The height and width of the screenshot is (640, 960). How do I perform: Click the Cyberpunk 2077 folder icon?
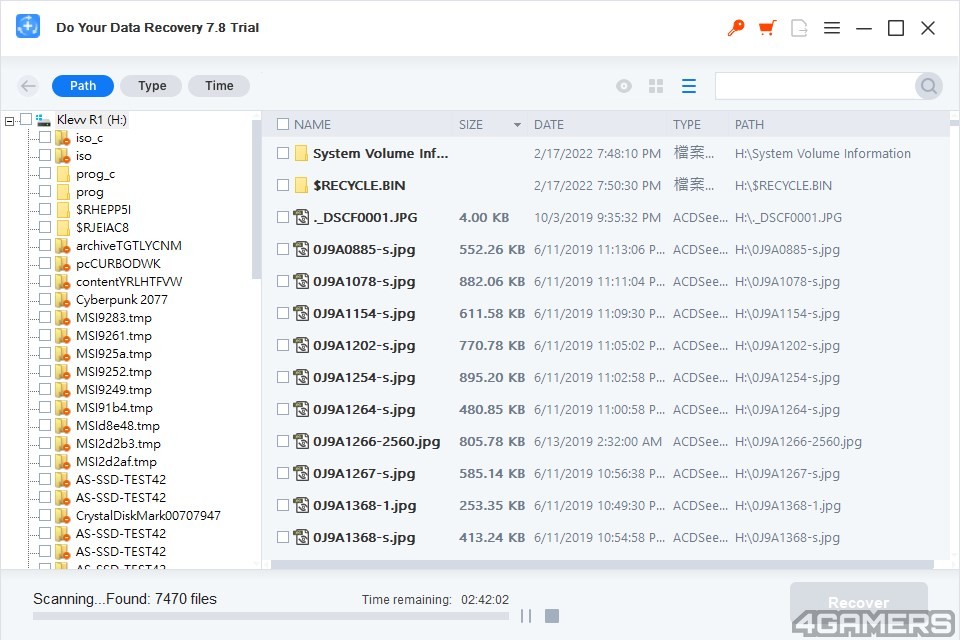(62, 299)
